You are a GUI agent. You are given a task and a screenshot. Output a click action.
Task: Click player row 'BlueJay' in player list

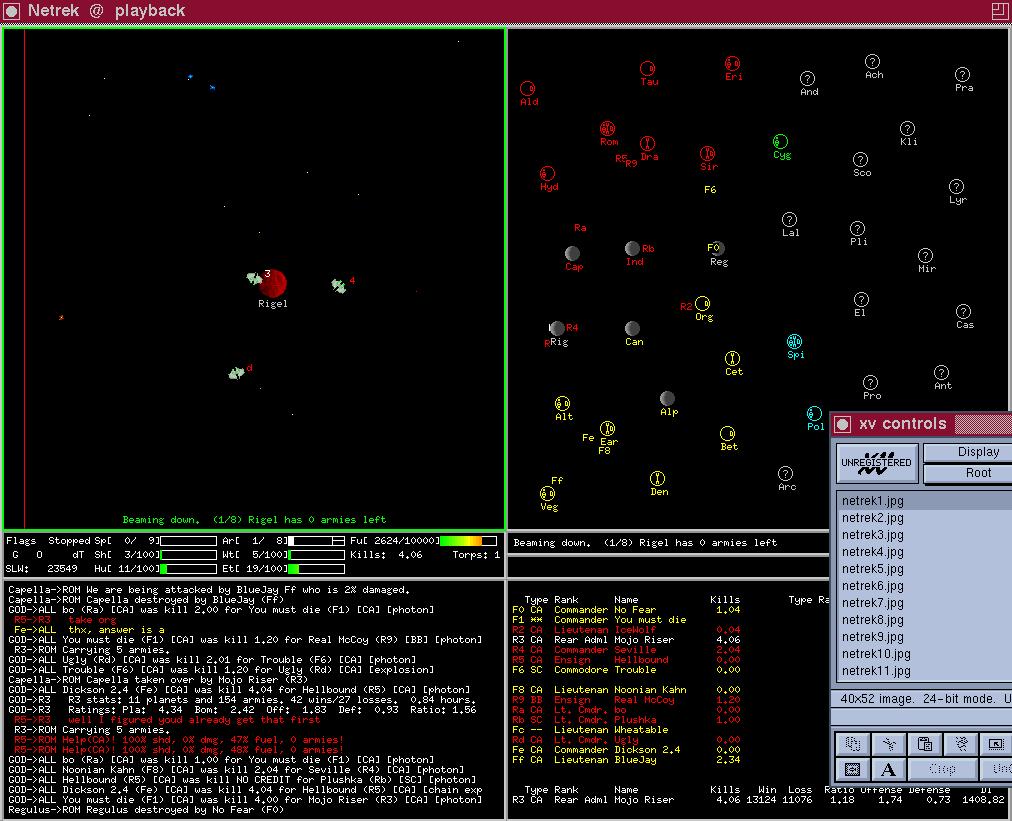626,760
